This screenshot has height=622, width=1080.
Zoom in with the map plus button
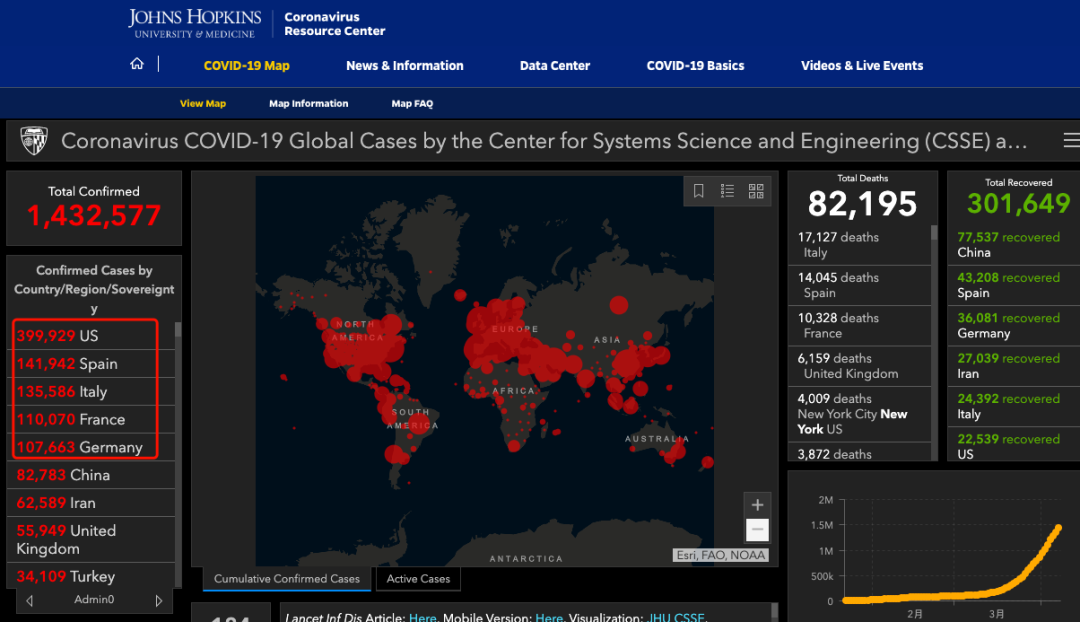pos(757,505)
